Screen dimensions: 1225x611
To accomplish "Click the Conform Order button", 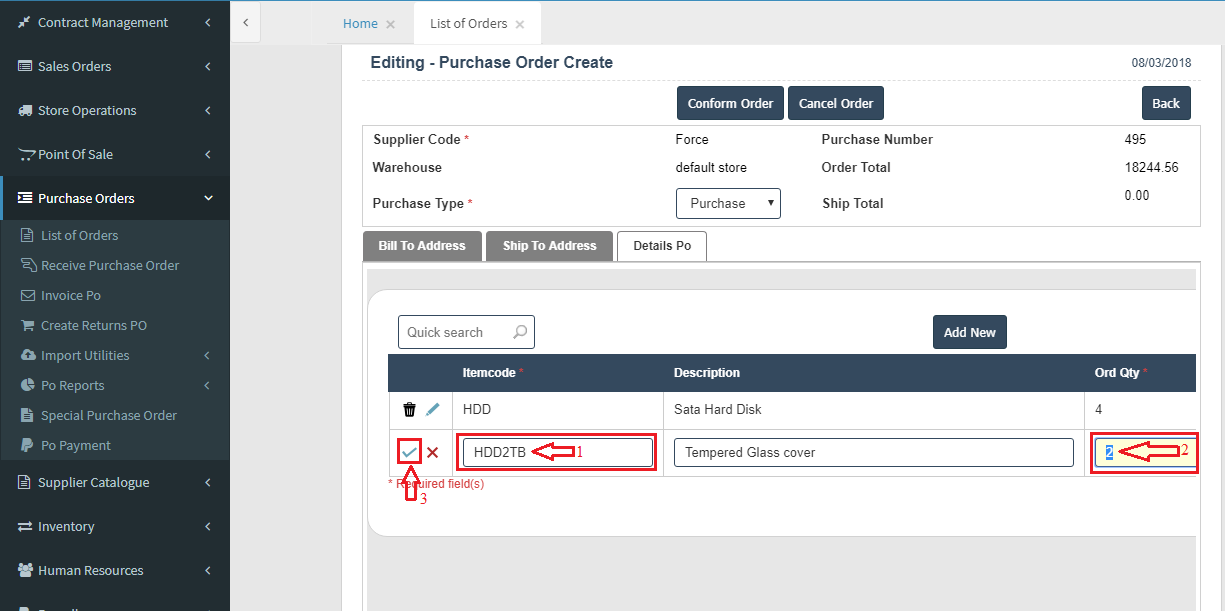I will [x=730, y=103].
